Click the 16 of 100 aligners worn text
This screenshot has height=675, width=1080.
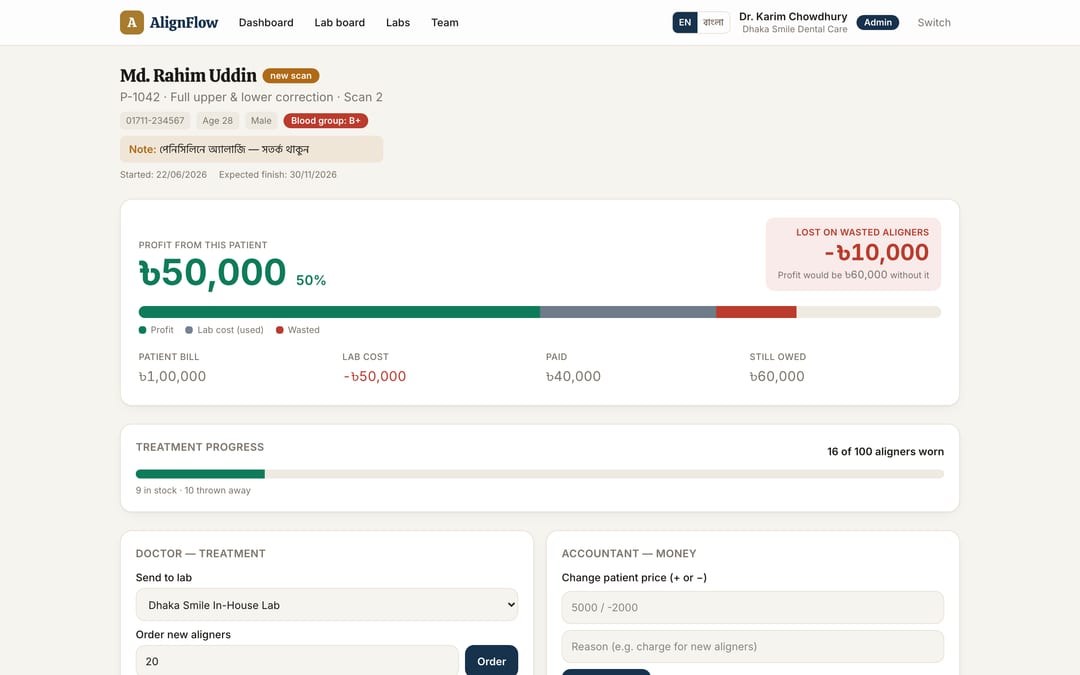coord(885,452)
